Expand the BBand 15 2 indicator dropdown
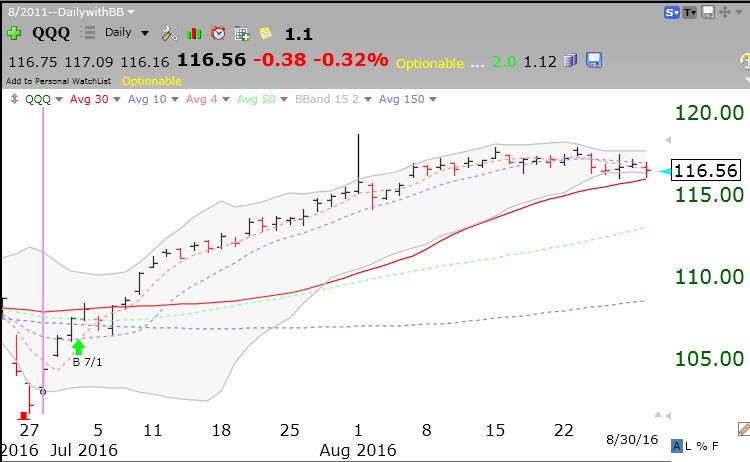Viewport: 750px width, 462px height. click(x=368, y=99)
